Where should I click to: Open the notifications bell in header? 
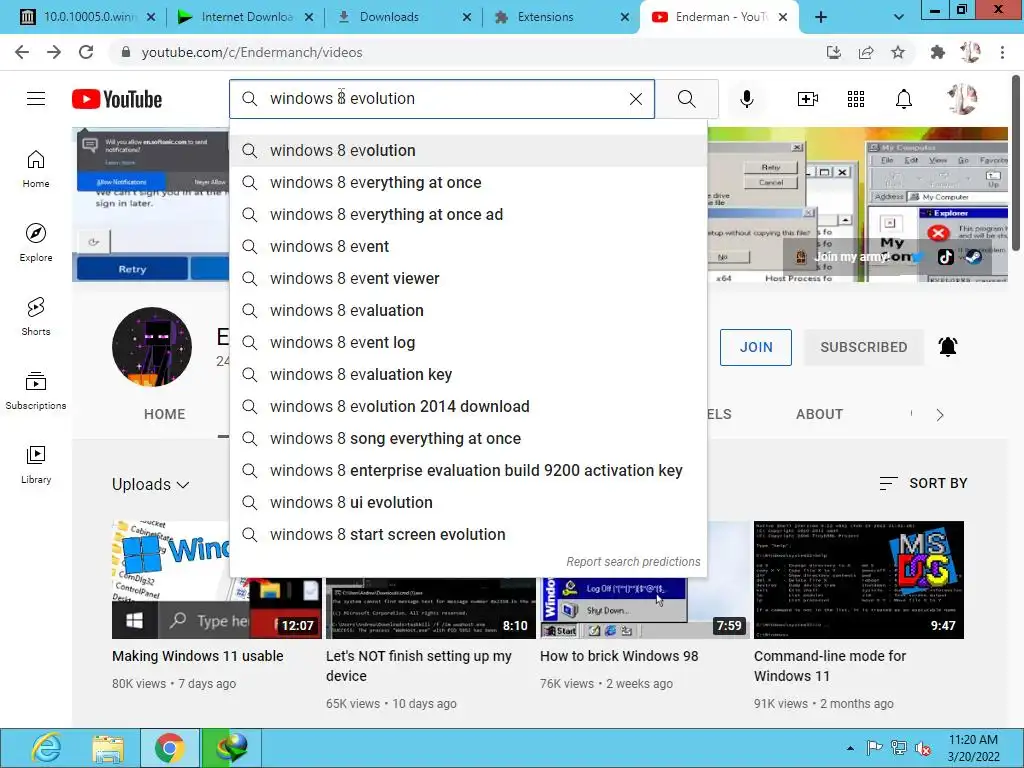click(904, 99)
